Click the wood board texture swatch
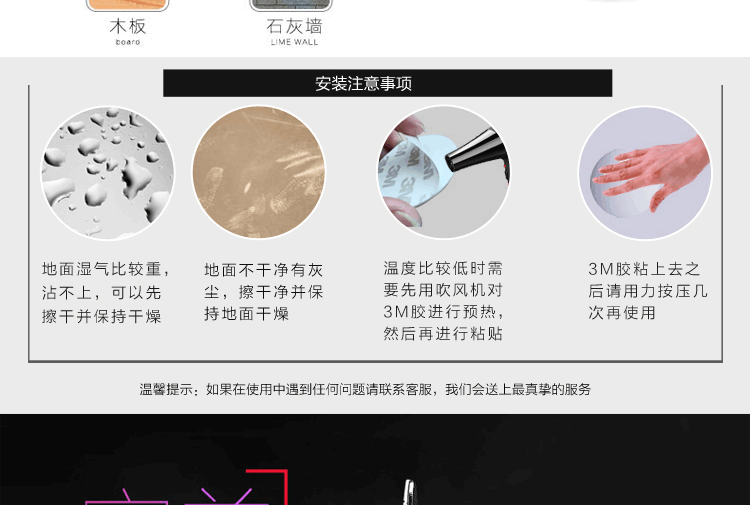The image size is (750, 505). click(x=128, y=5)
